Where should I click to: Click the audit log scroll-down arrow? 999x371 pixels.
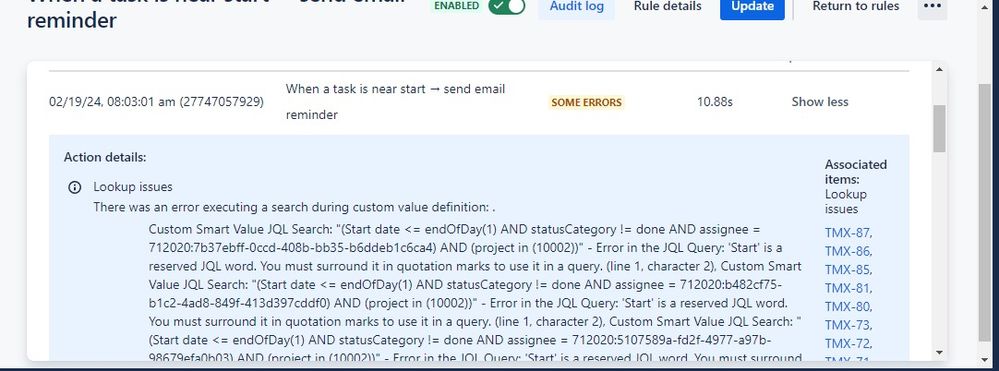click(x=940, y=353)
